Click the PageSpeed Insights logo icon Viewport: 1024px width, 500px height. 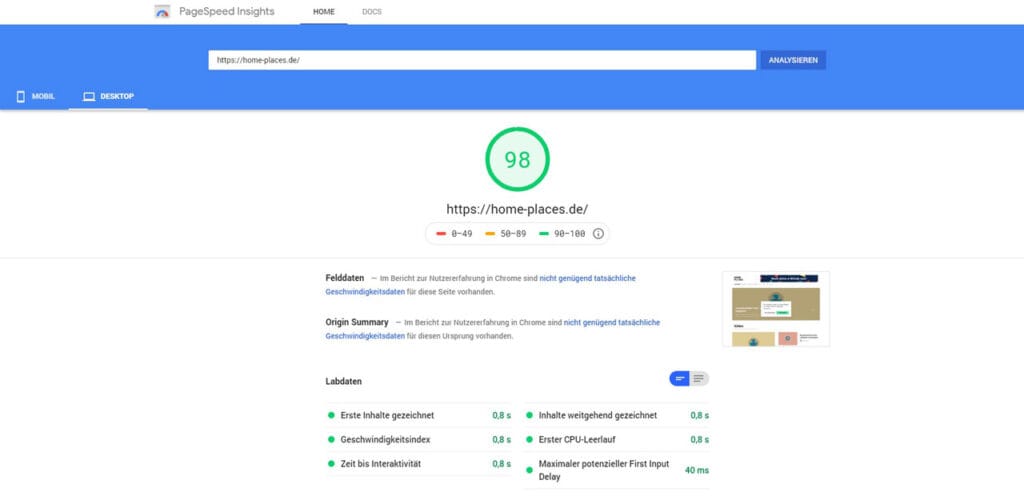162,12
